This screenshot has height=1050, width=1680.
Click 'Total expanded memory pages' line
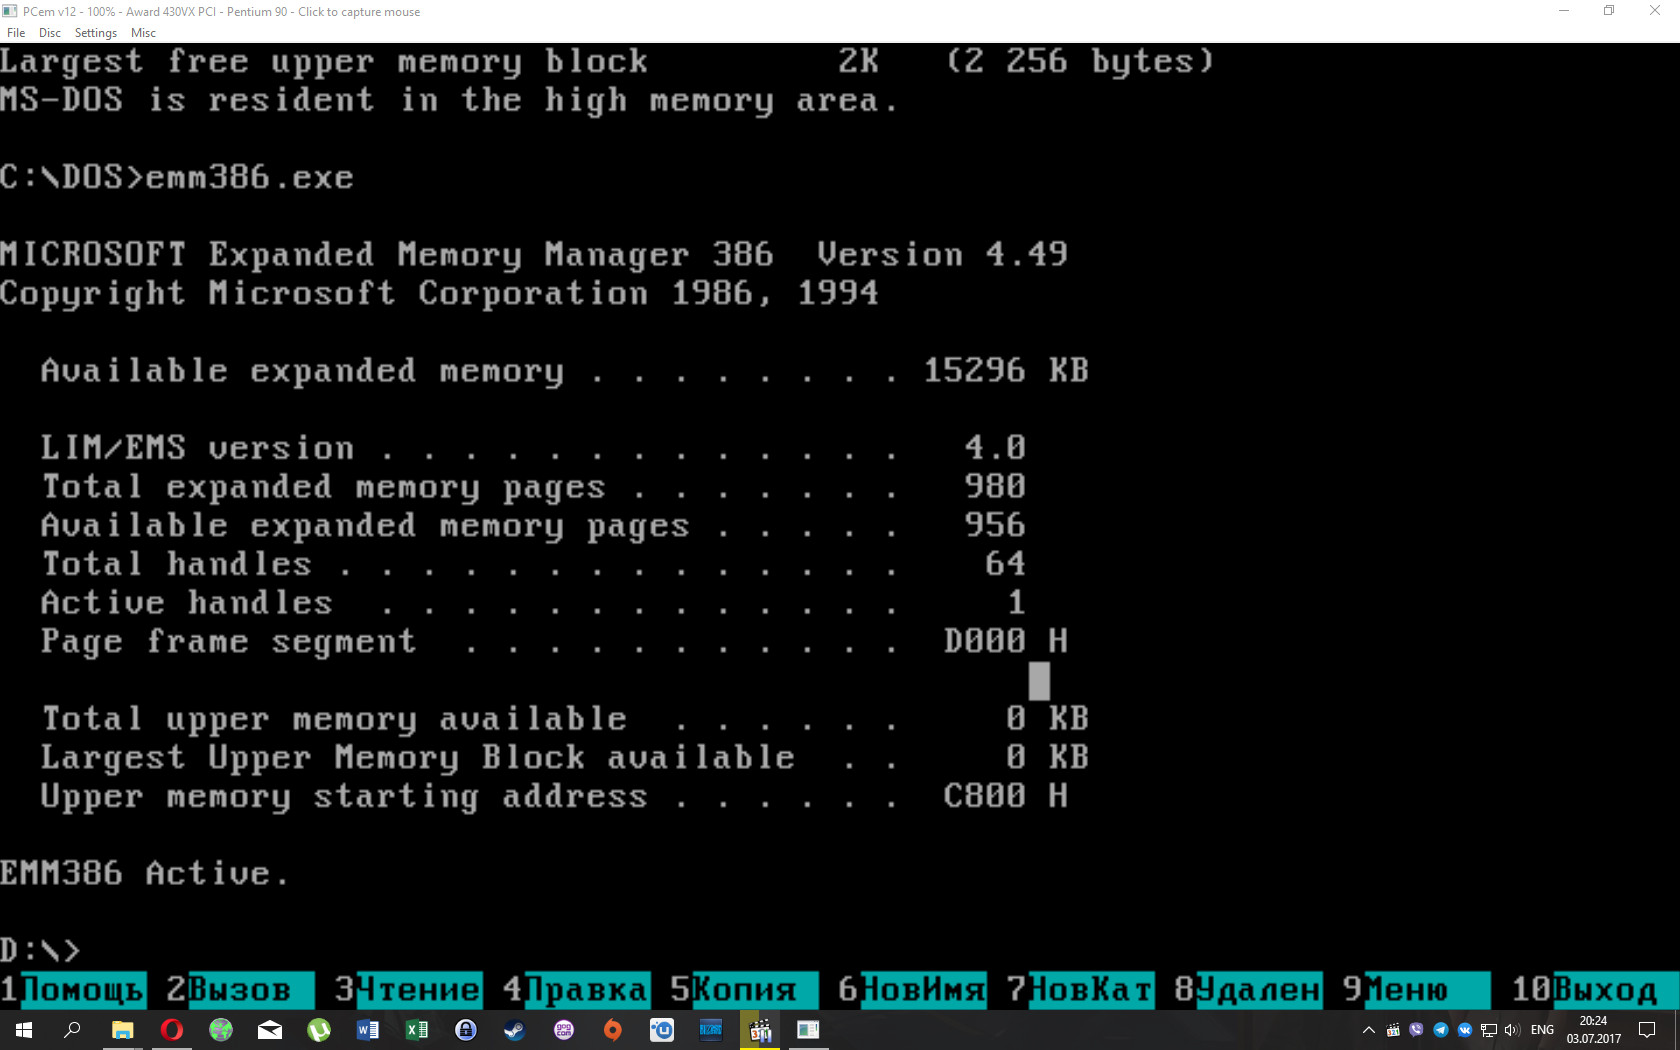[534, 487]
